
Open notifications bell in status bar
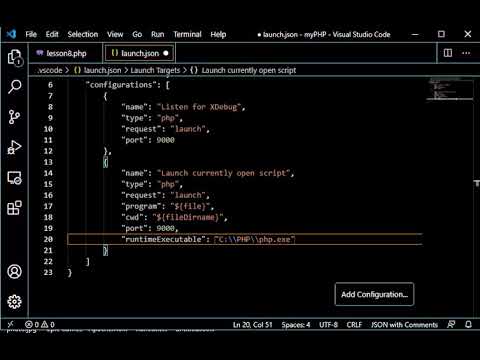click(468, 324)
